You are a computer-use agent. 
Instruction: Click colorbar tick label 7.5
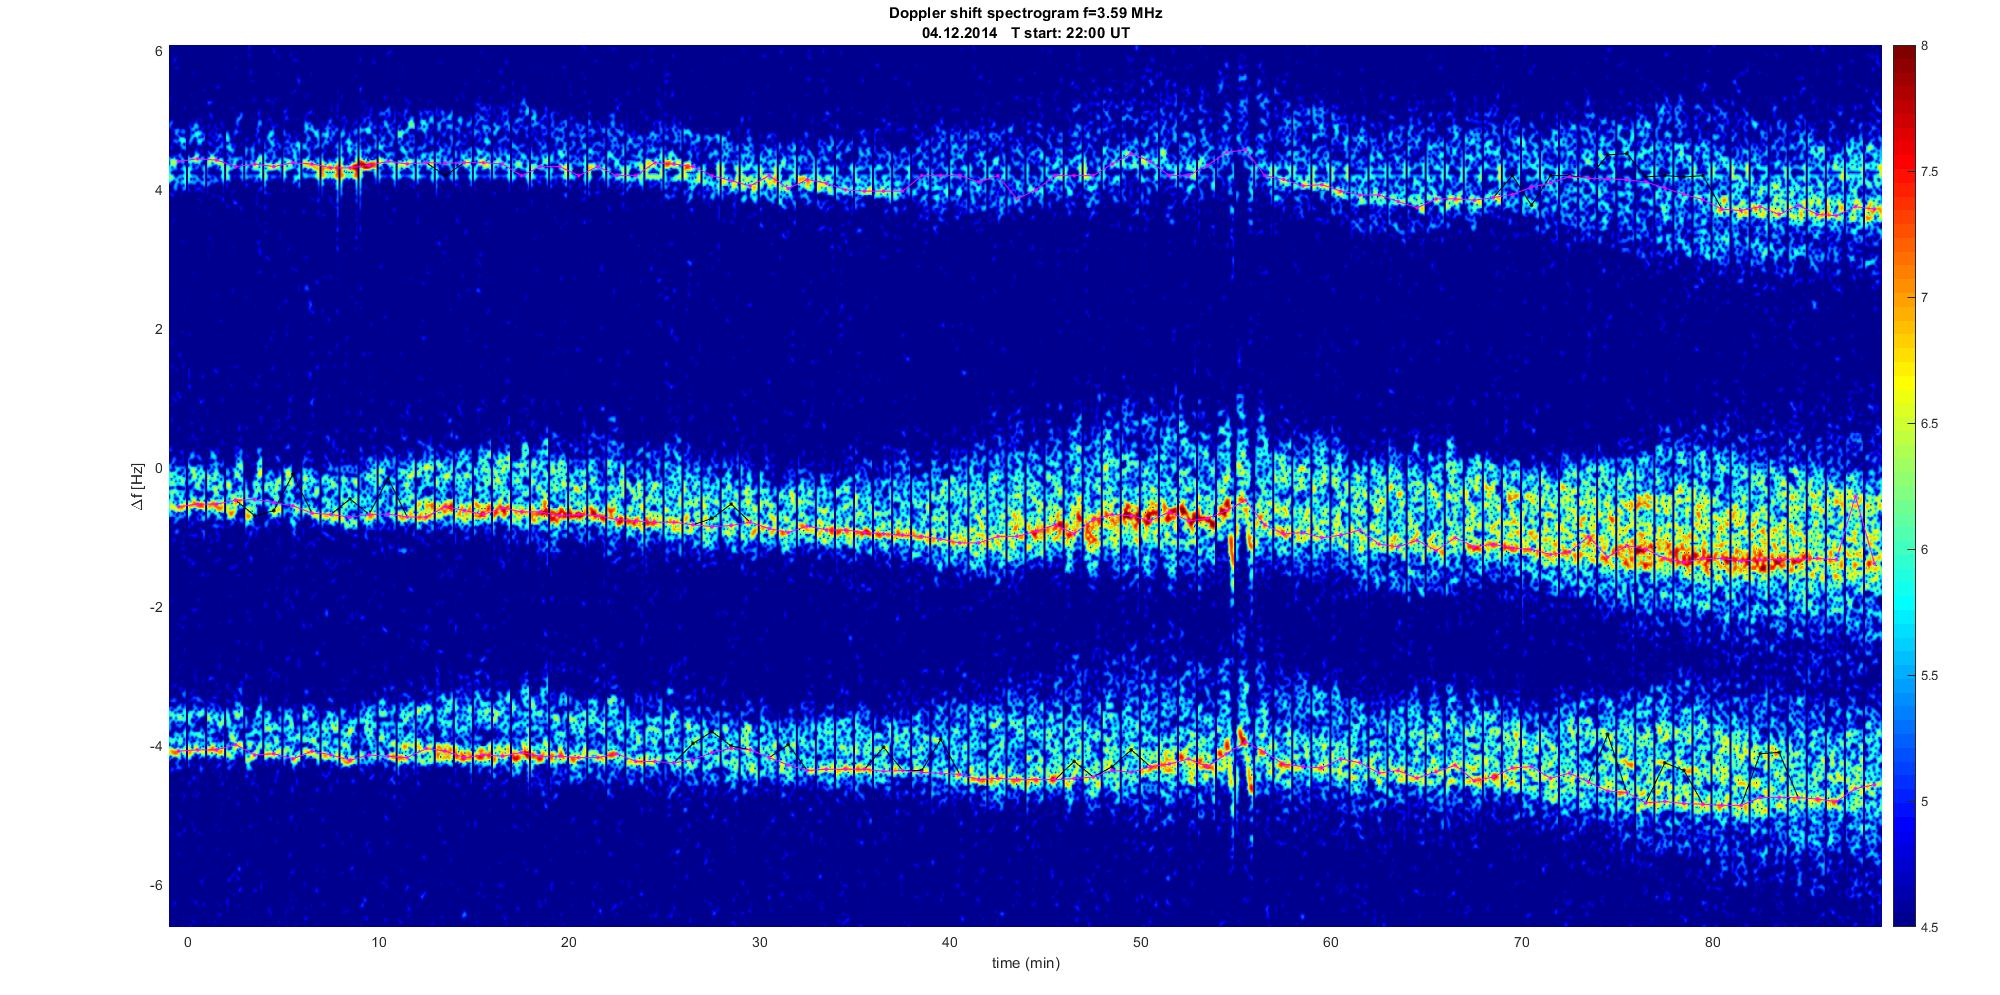[x=1930, y=172]
